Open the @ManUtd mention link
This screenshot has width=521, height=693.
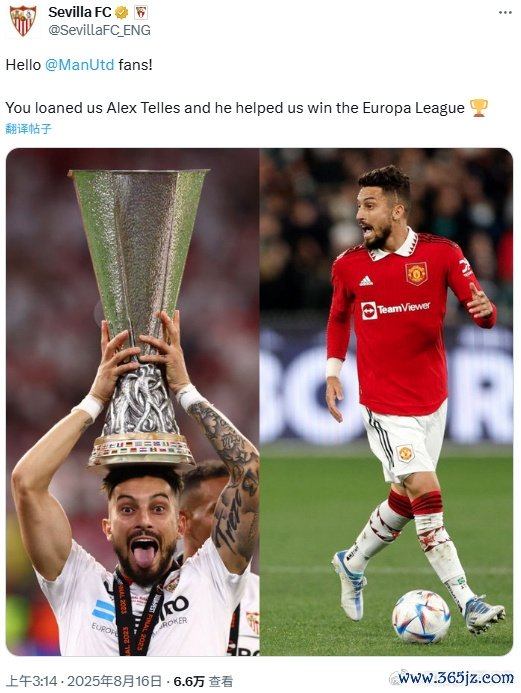[x=80, y=65]
